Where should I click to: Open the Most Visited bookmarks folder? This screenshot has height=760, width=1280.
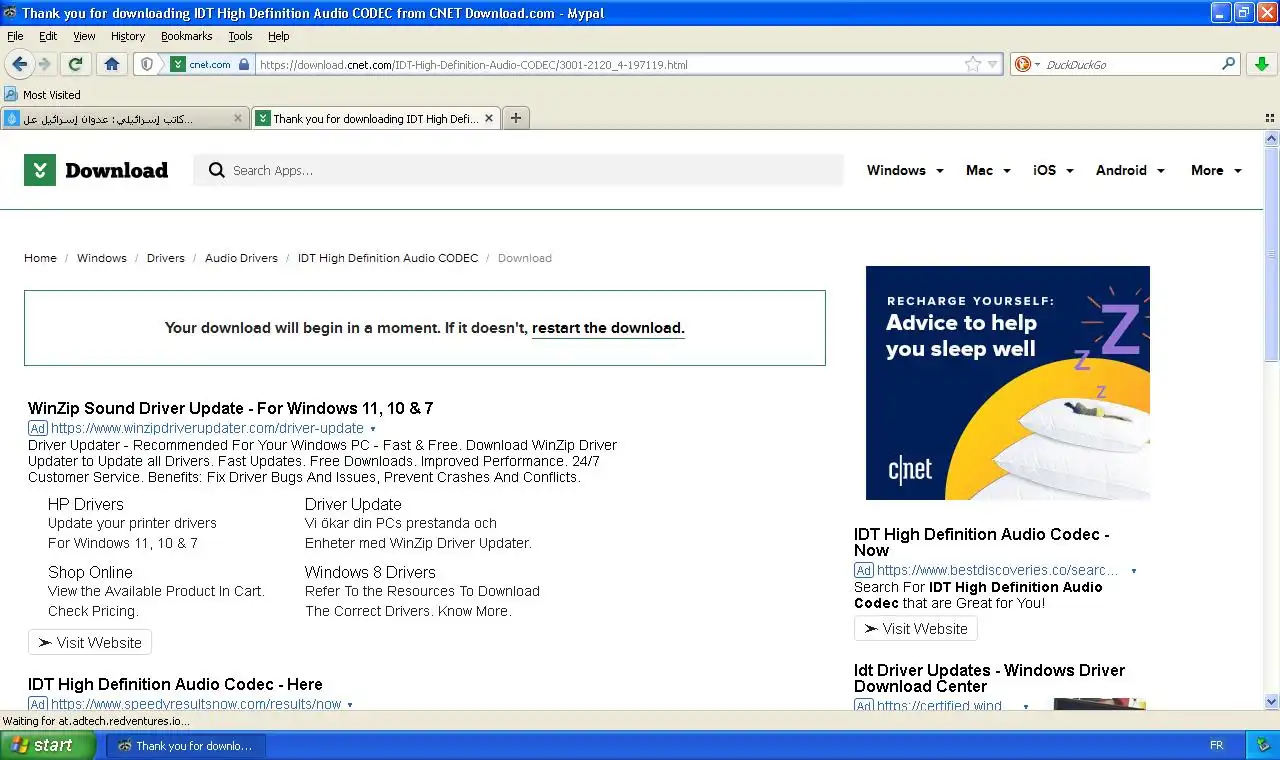[43, 95]
